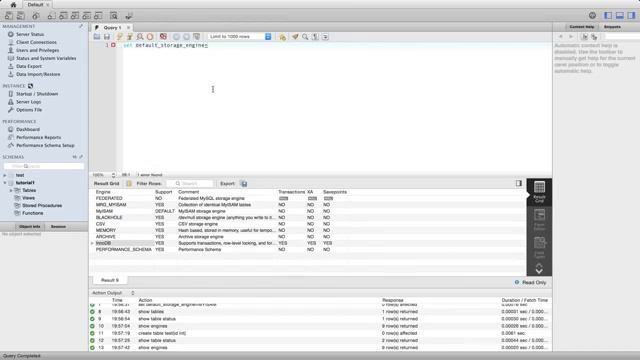Stop query execution icon

(x=150, y=37)
